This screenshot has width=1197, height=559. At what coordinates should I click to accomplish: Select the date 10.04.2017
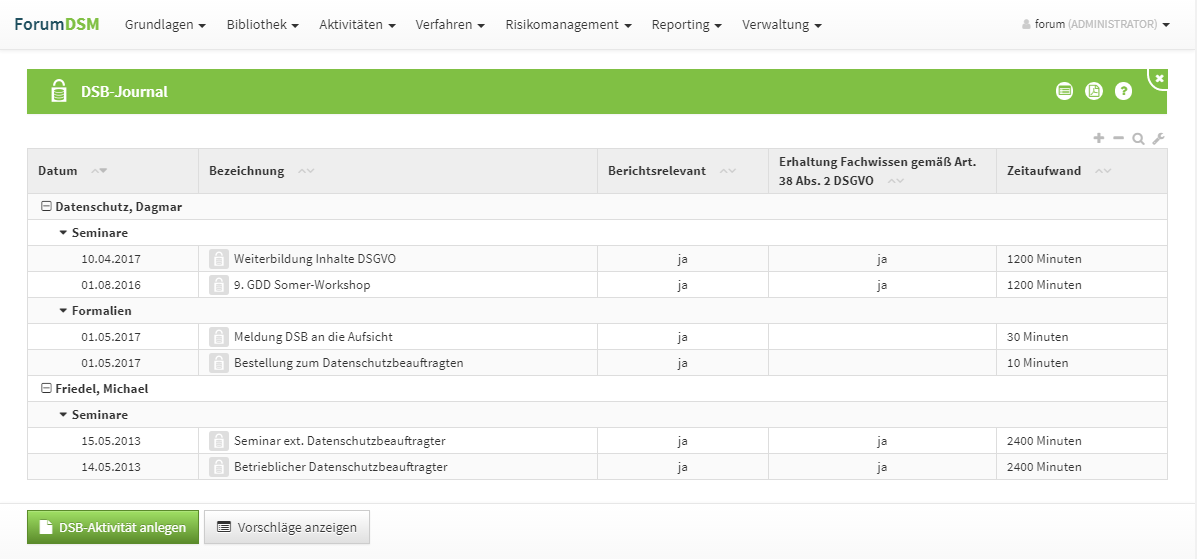(111, 259)
